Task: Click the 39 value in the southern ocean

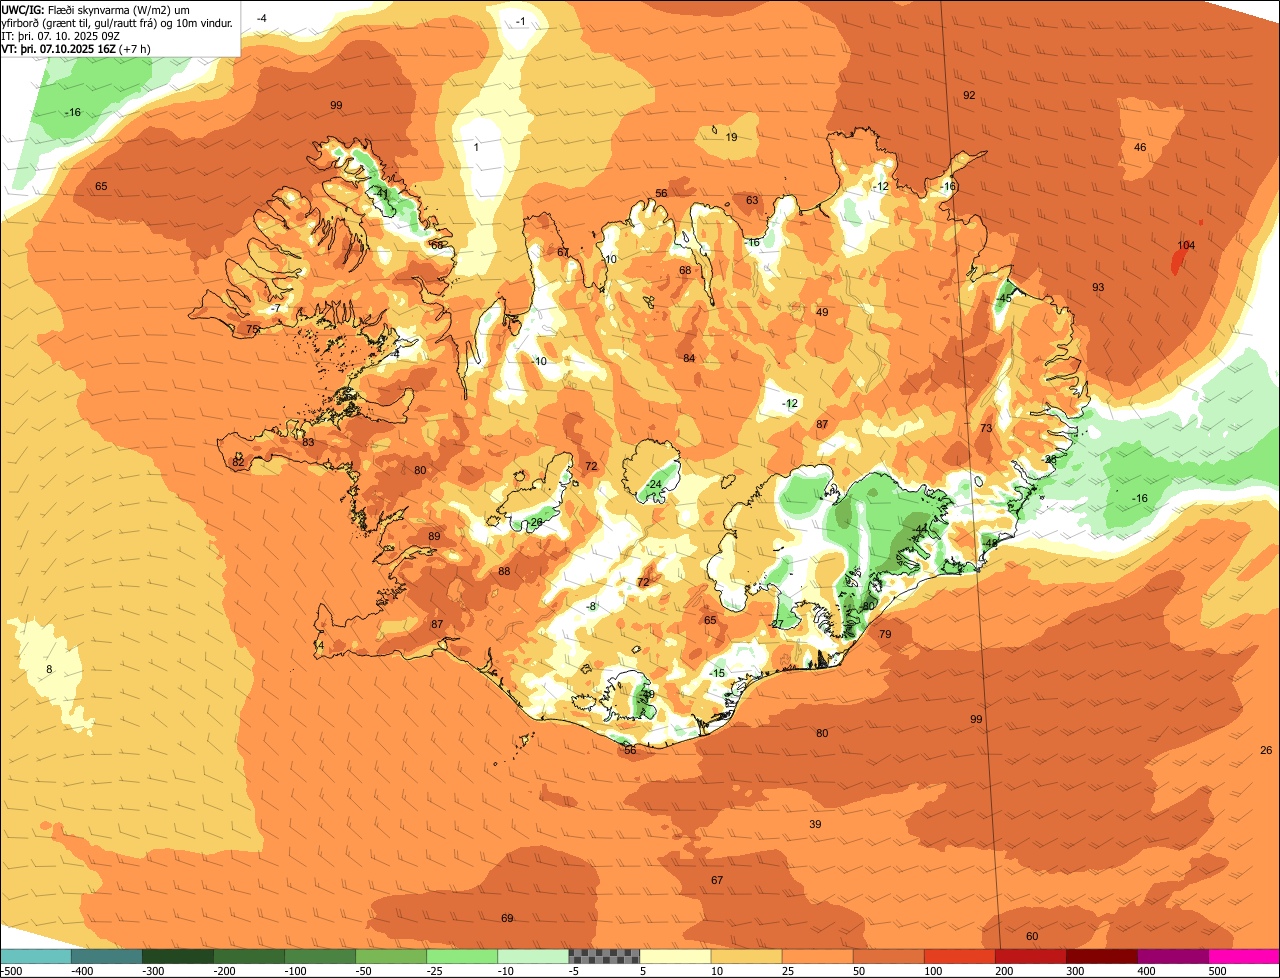Action: (x=815, y=824)
